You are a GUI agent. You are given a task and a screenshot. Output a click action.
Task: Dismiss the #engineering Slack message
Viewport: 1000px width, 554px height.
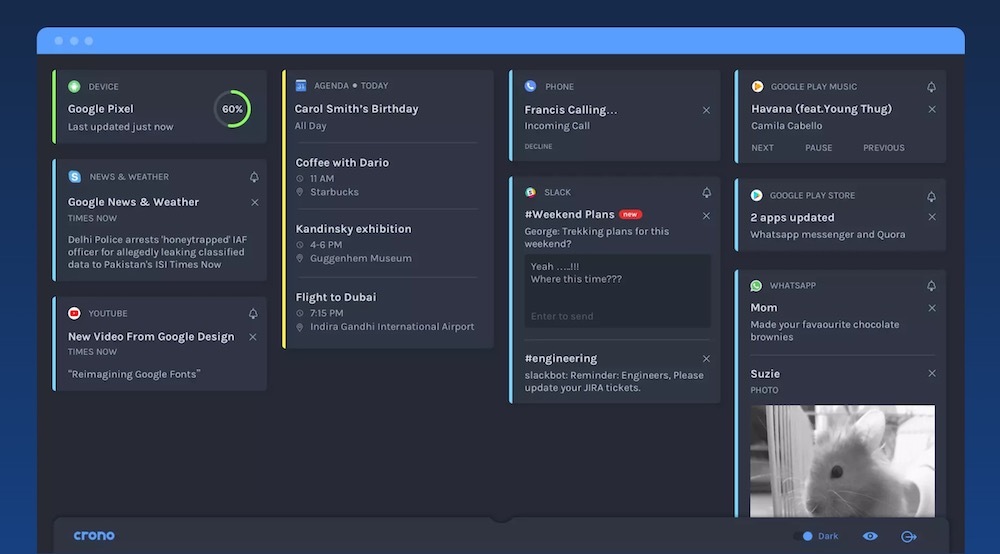706,359
